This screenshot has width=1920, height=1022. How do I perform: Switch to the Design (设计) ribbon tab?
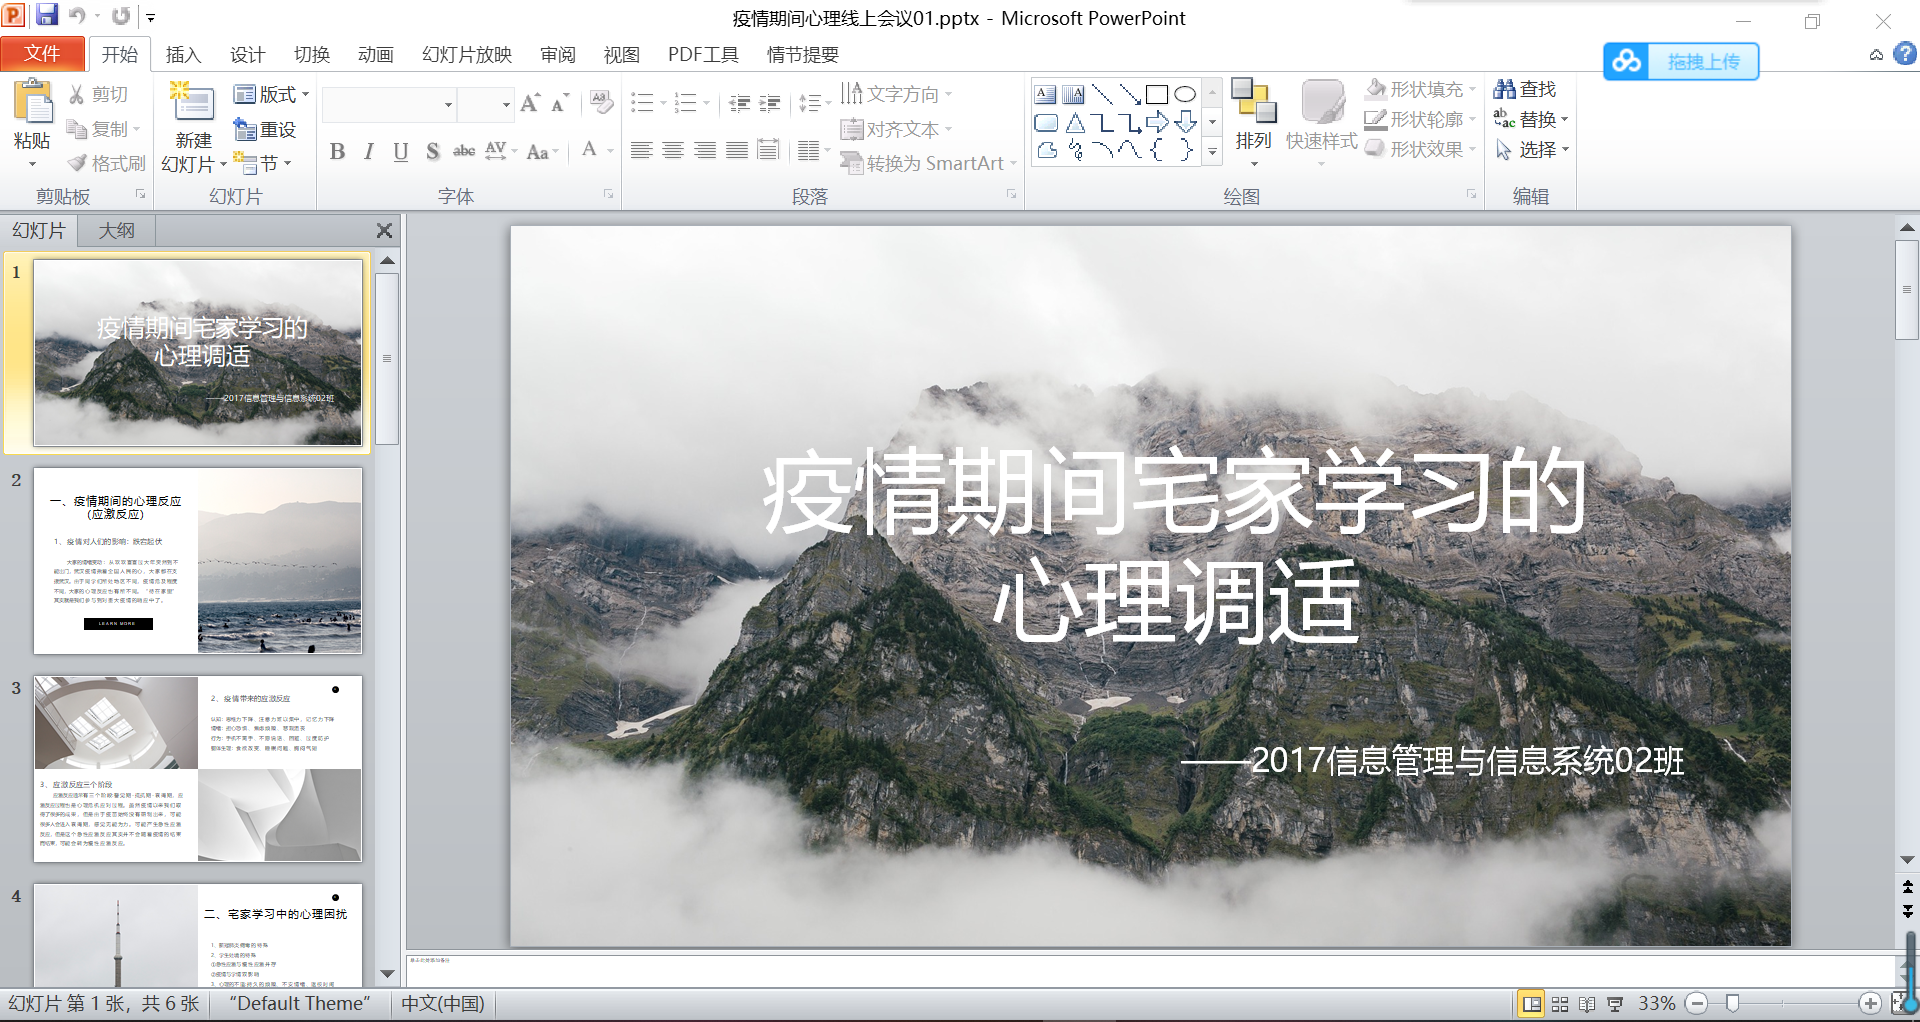(247, 54)
